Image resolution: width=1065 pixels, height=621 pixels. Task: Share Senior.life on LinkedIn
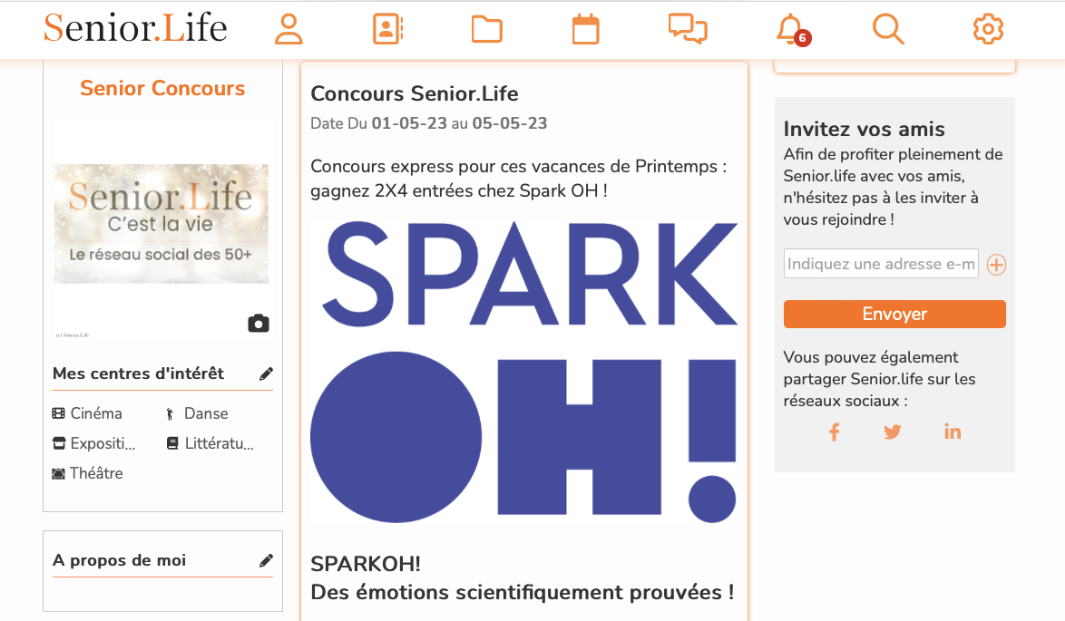[x=952, y=431]
